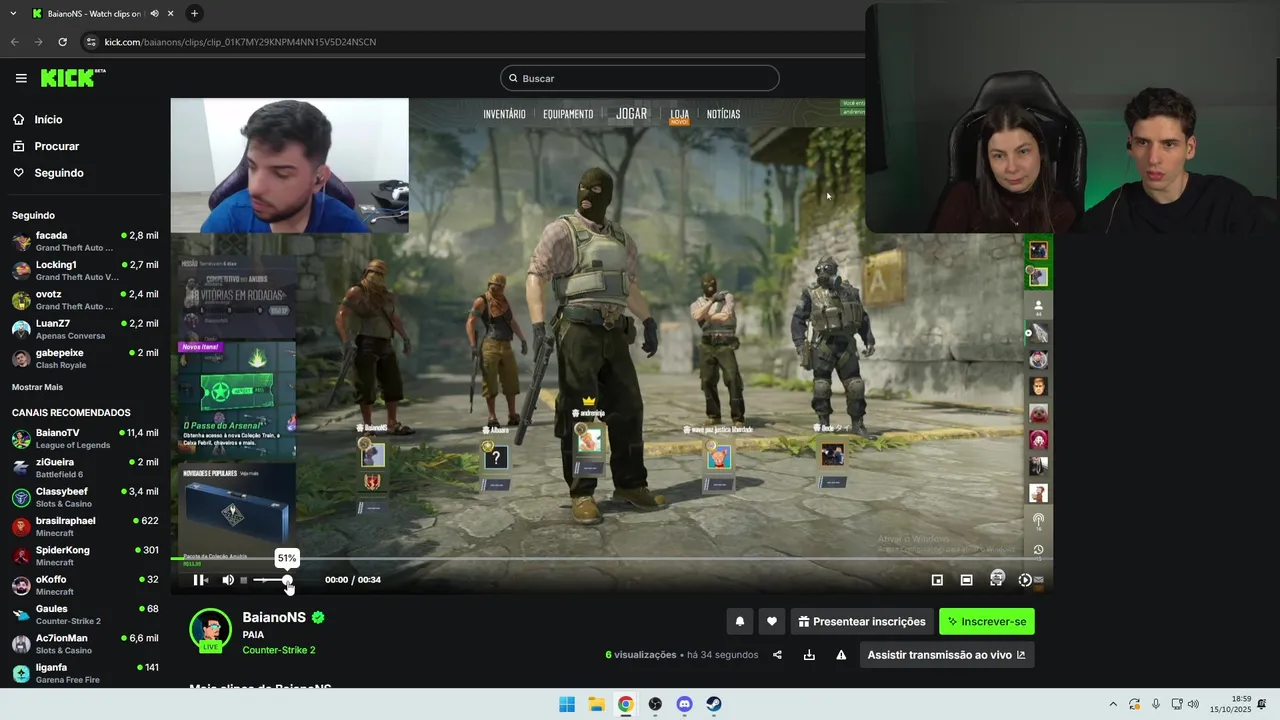Viewport: 1280px width, 720px height.
Task: Follow the channel with the heart button
Action: click(x=771, y=621)
